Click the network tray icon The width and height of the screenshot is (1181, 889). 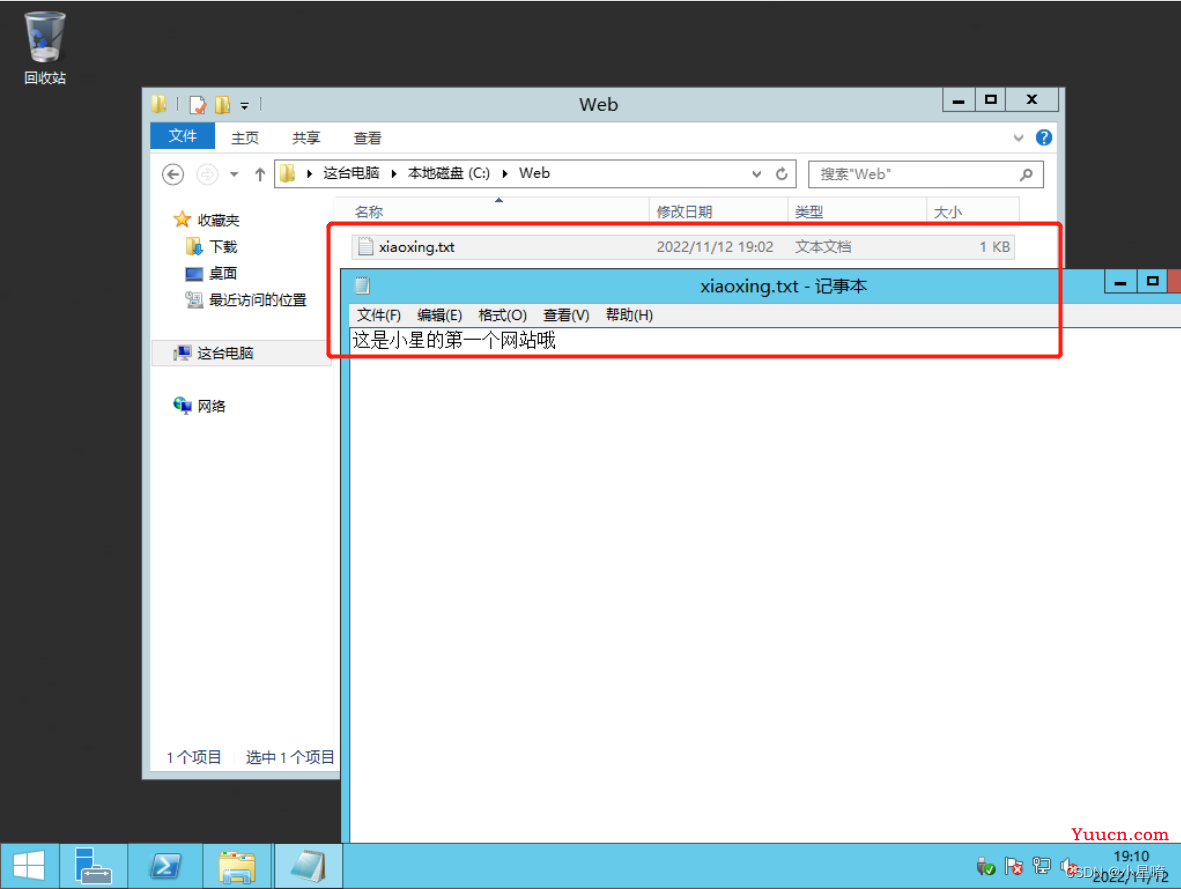point(1042,866)
